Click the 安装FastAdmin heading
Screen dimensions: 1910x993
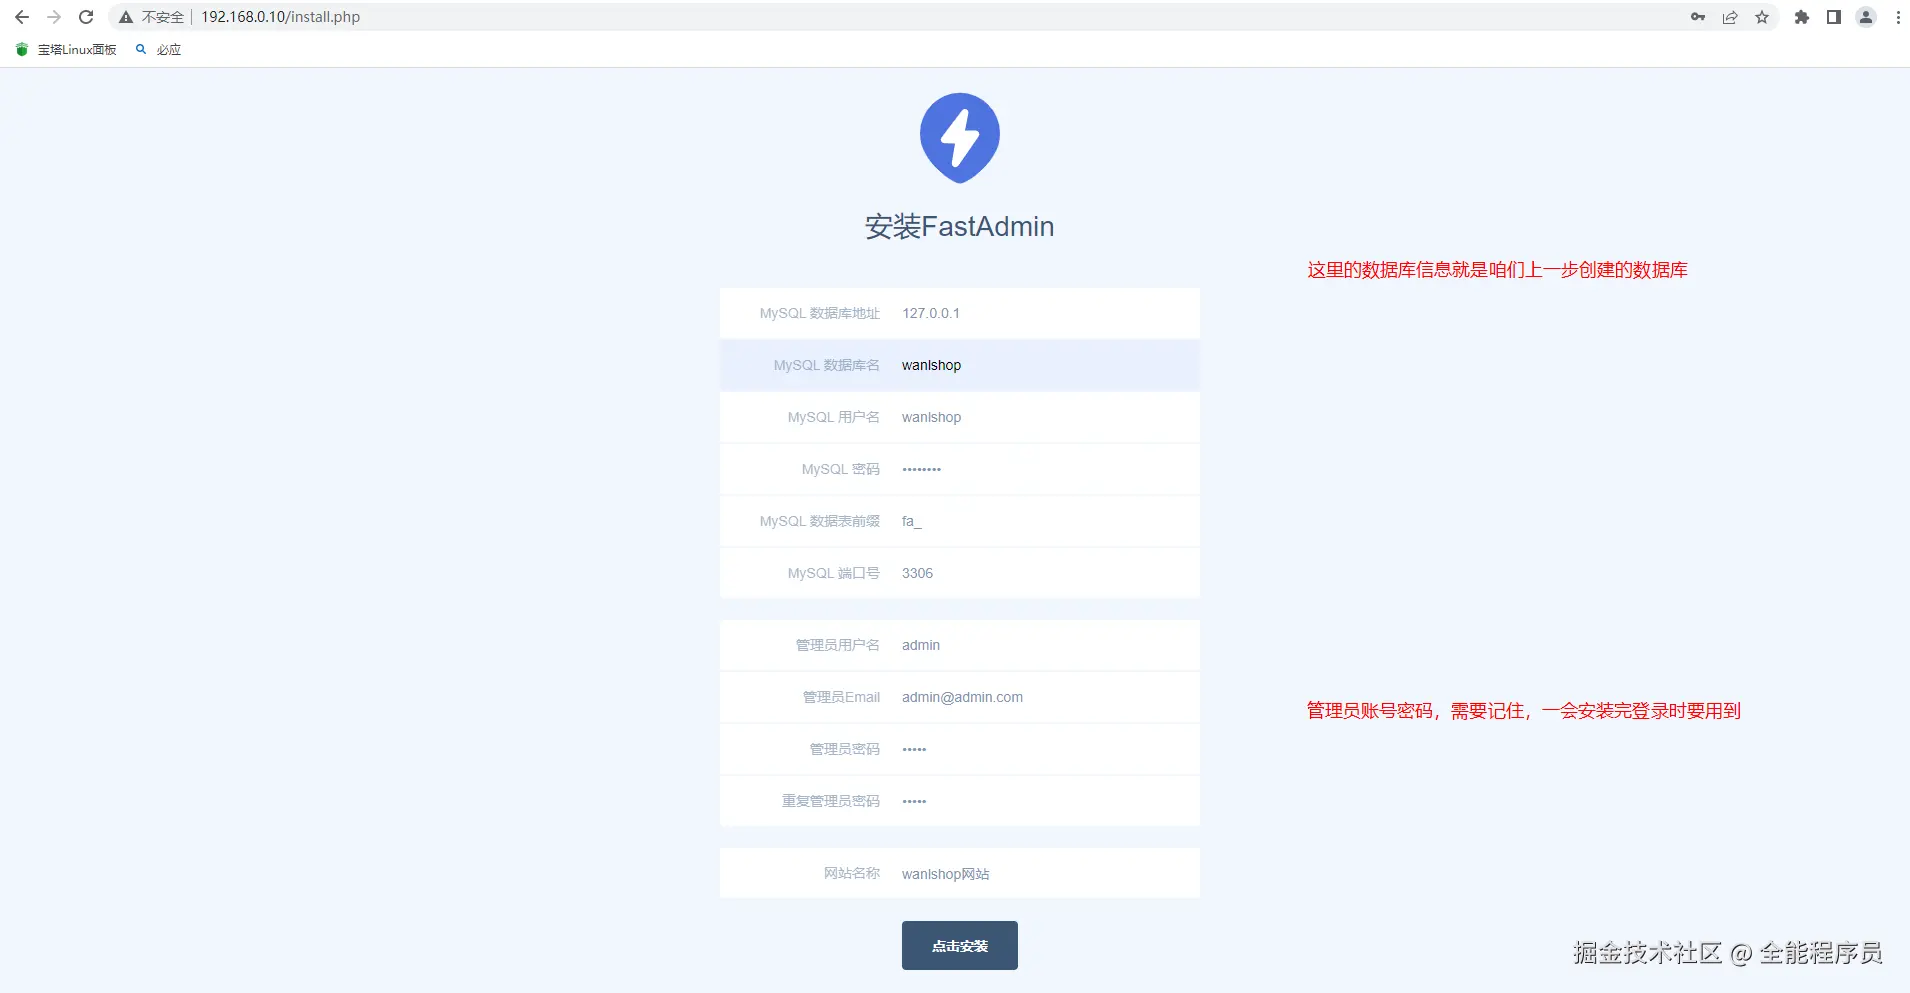(x=960, y=227)
